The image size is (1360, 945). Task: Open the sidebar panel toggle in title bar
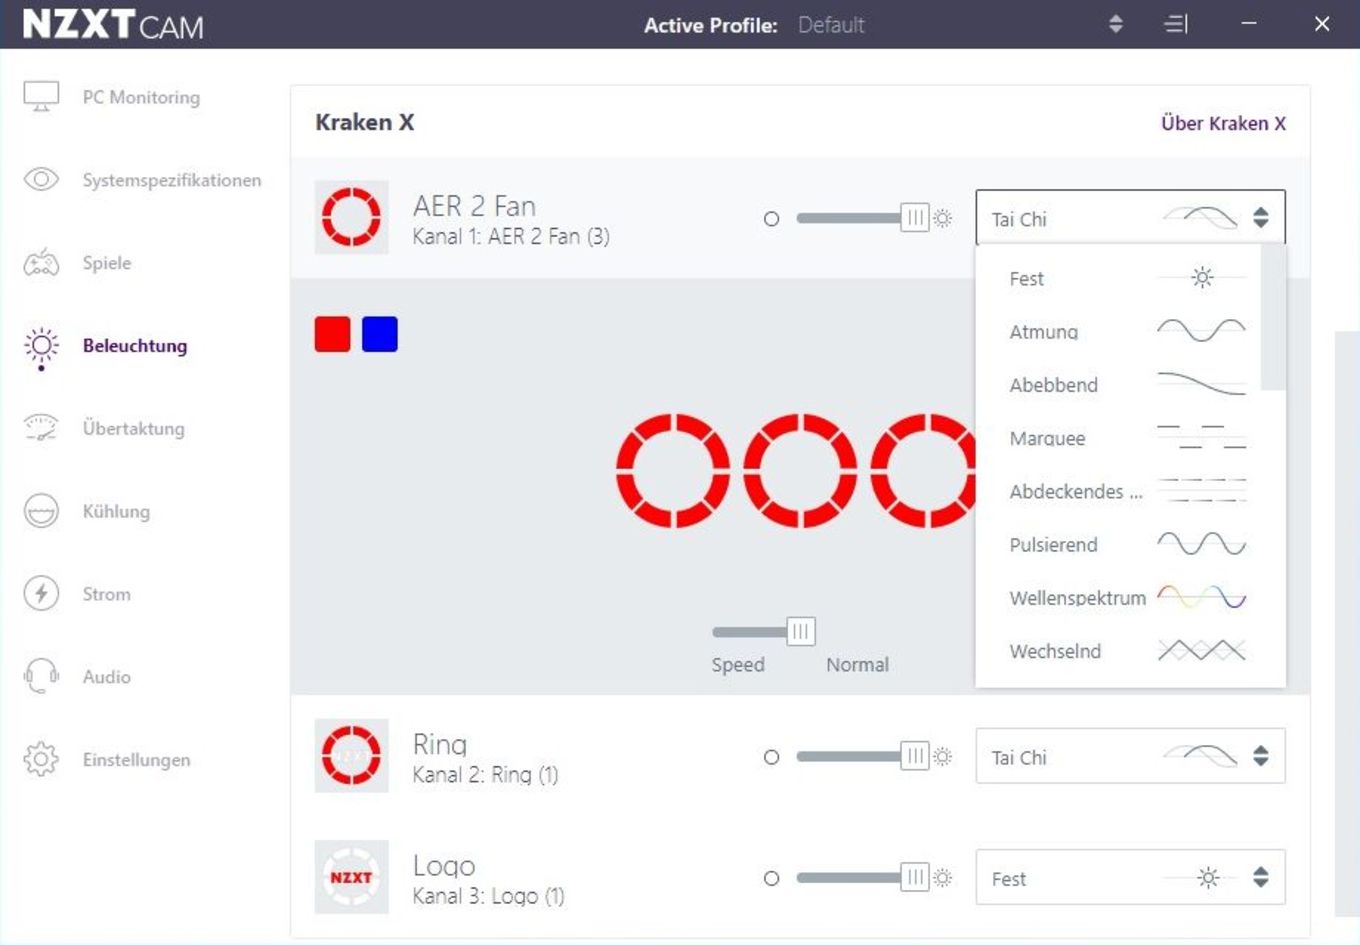pos(1177,24)
